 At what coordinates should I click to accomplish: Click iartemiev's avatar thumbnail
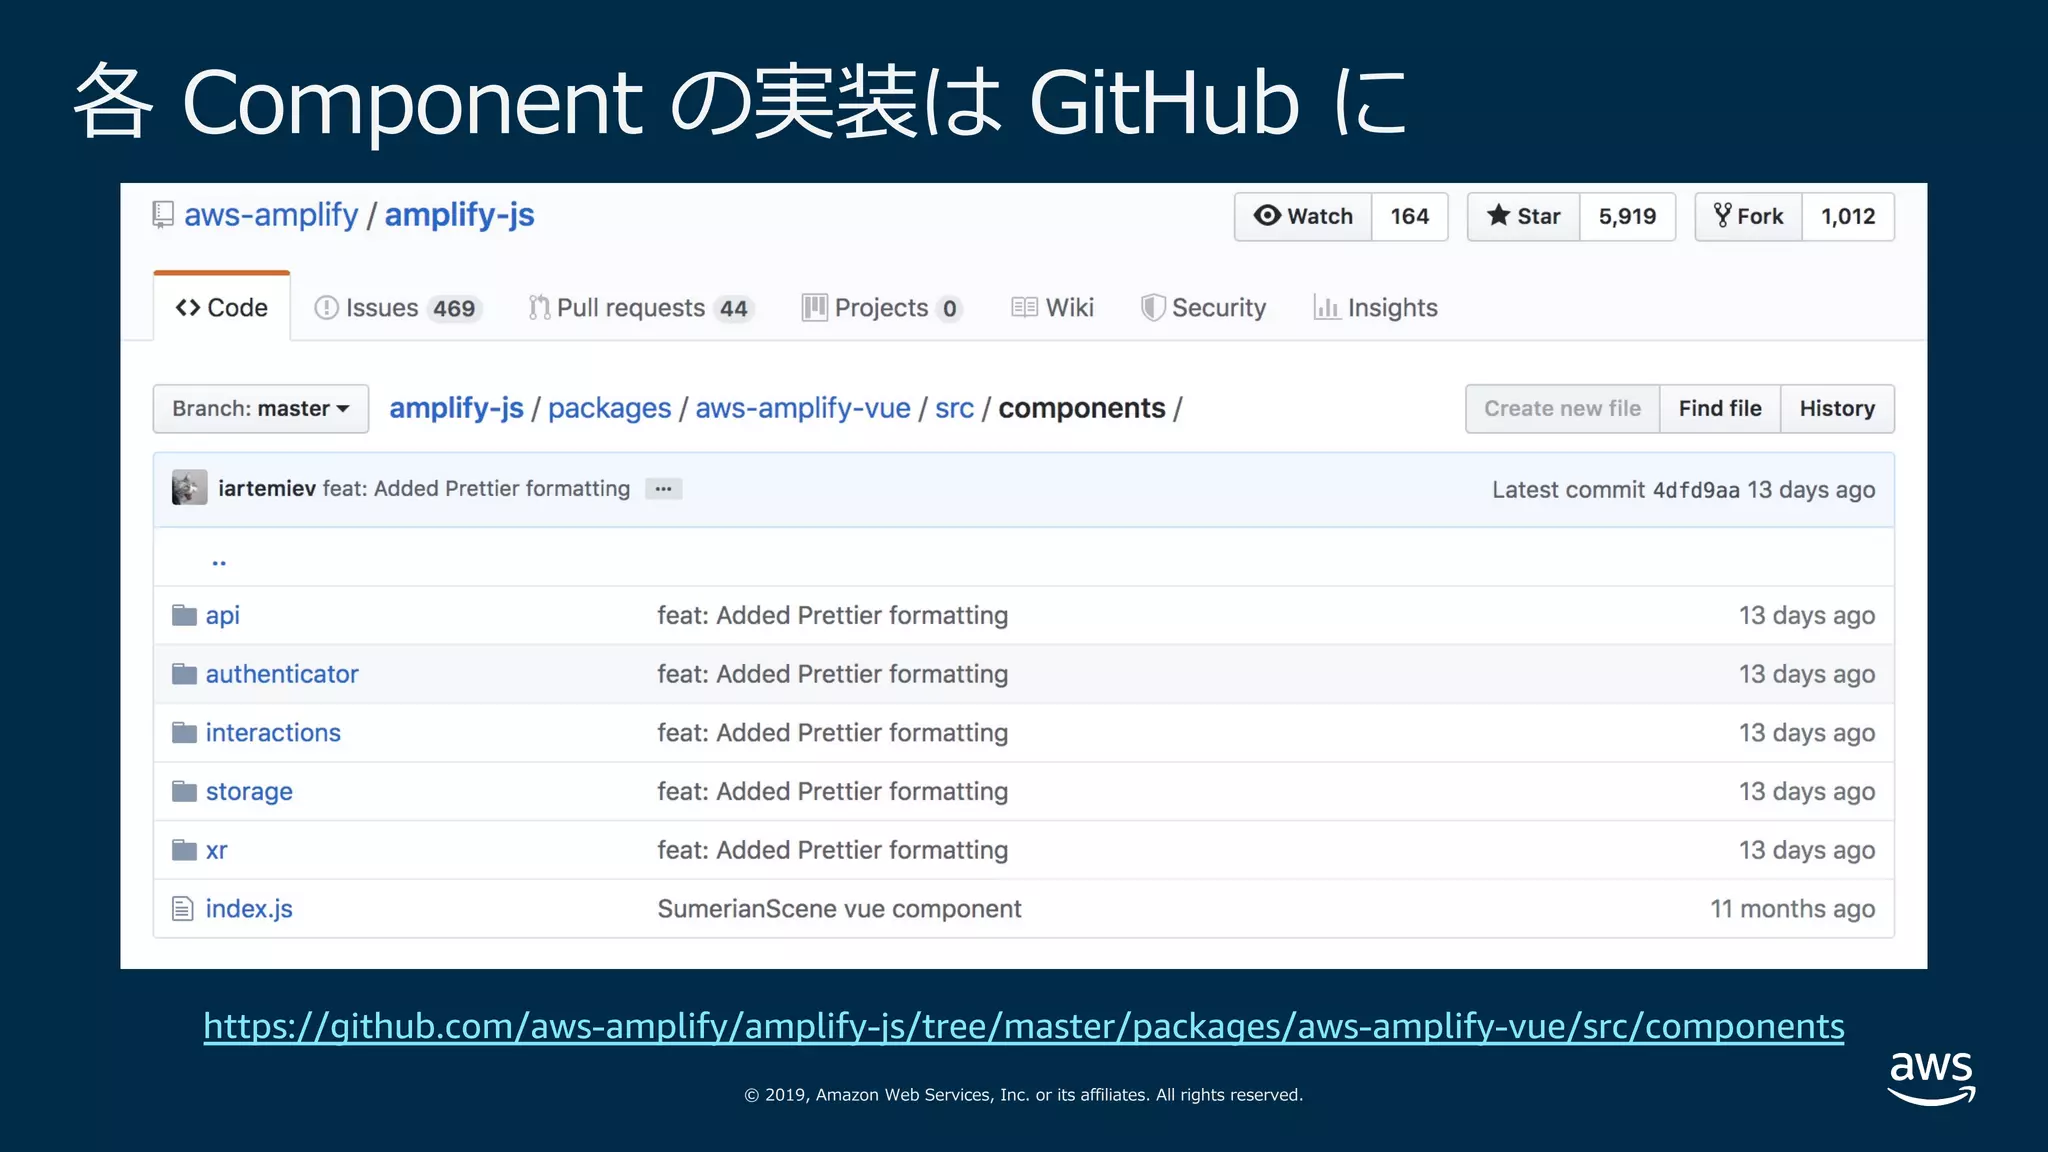tap(189, 488)
